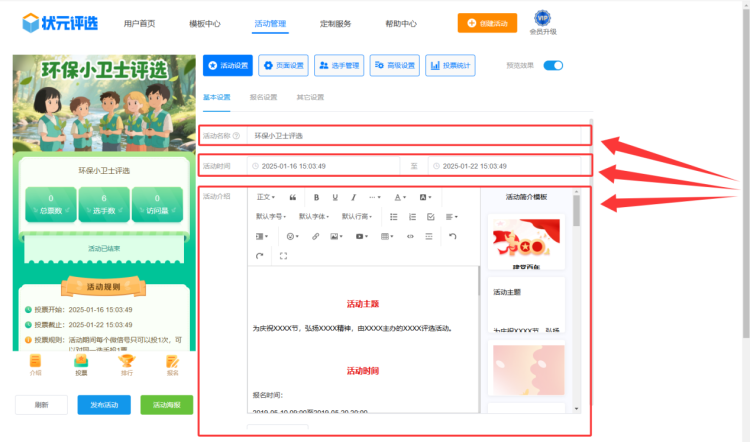
Task: Switch to the 报名设置 tab
Action: (x=263, y=97)
